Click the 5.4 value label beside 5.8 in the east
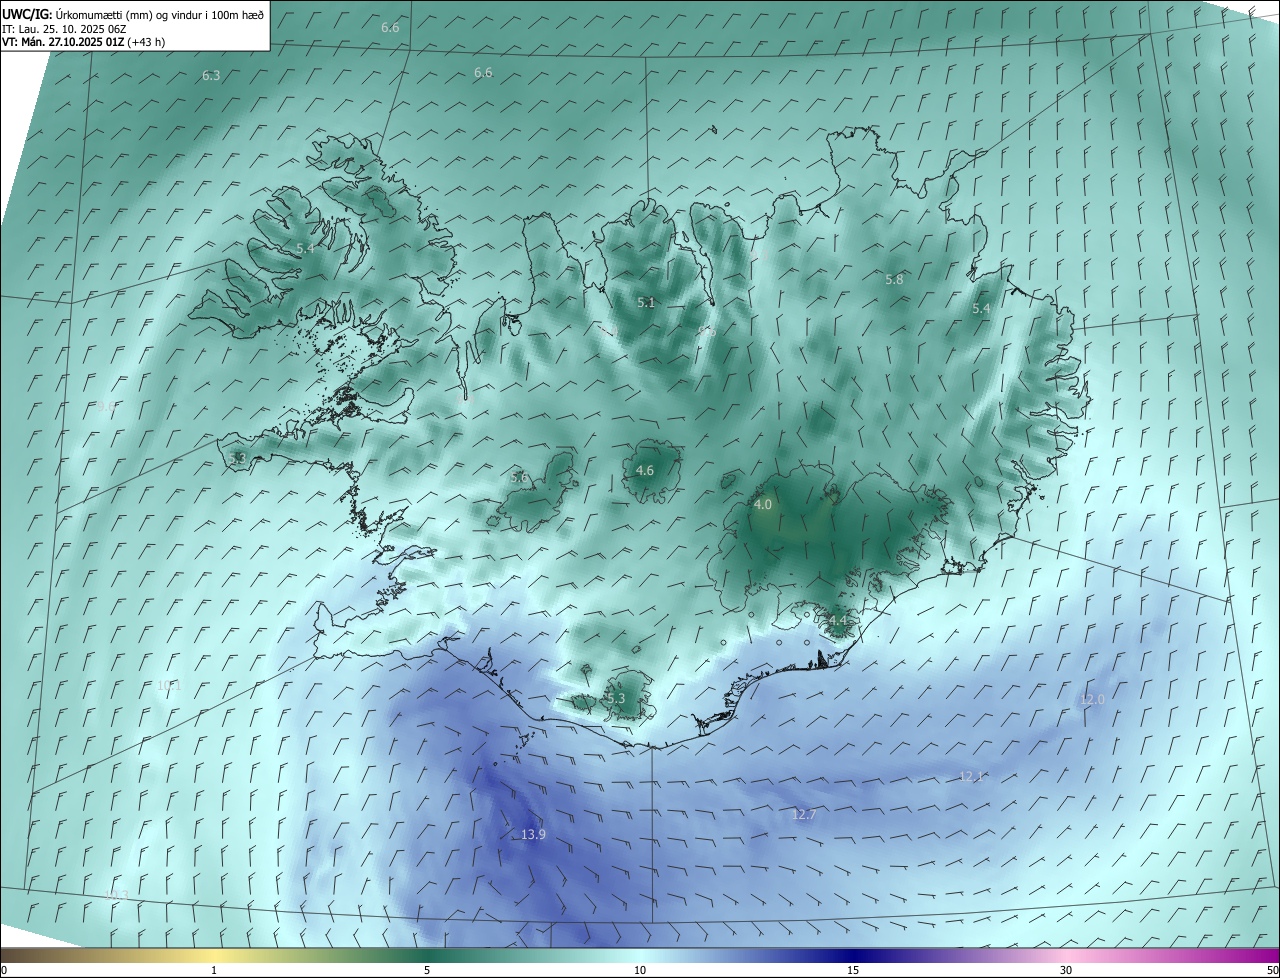The image size is (1280, 978). coord(981,309)
